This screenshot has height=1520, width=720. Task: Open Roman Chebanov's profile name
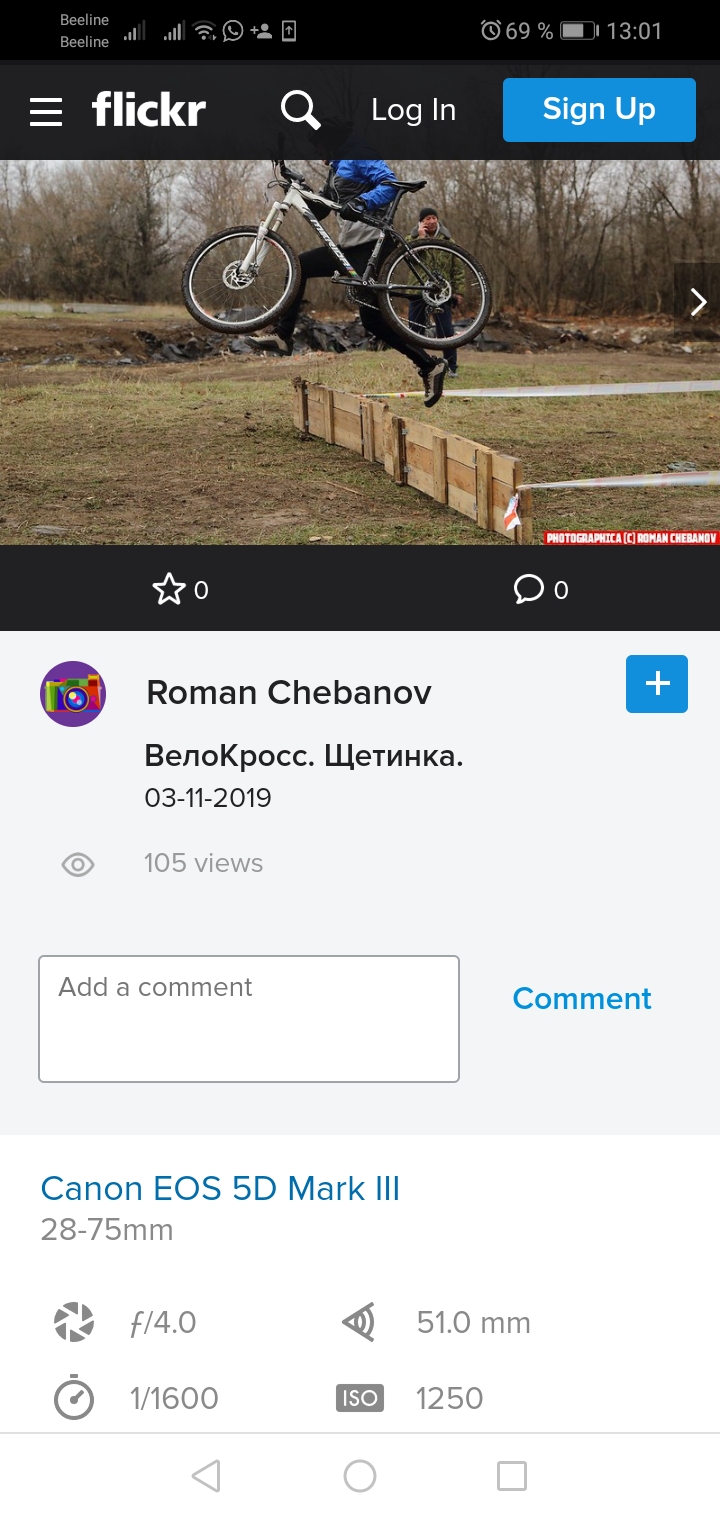click(x=289, y=692)
